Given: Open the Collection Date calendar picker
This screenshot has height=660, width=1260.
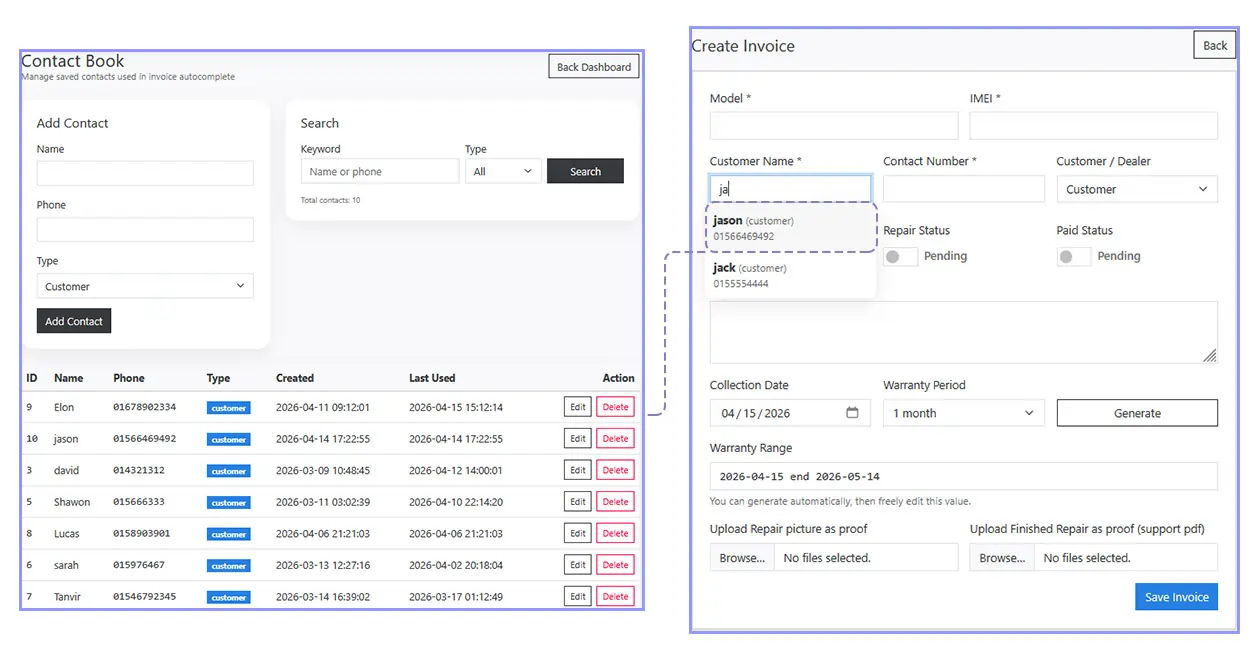Looking at the screenshot, I should click(851, 412).
